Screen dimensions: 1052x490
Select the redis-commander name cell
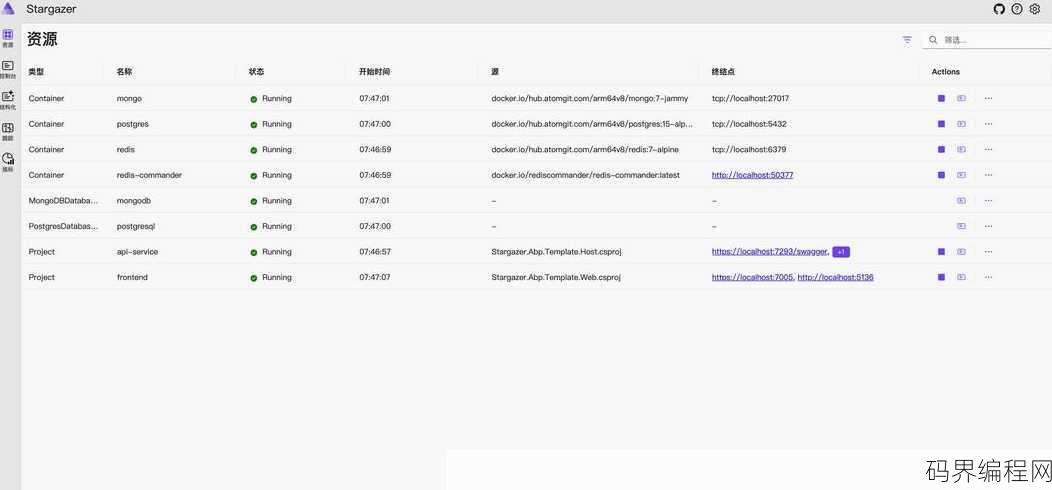click(149, 175)
